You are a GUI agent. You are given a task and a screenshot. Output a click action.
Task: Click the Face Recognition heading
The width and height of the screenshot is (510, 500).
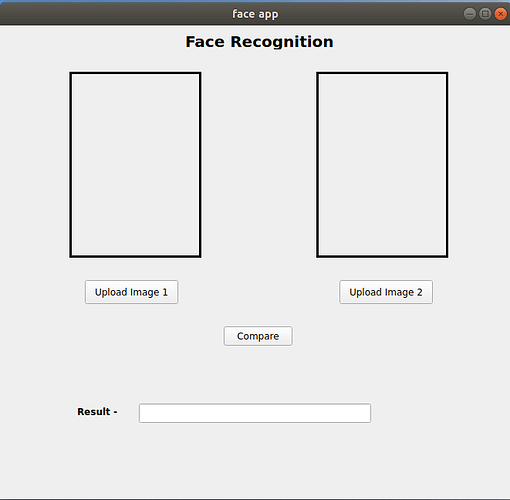(259, 42)
